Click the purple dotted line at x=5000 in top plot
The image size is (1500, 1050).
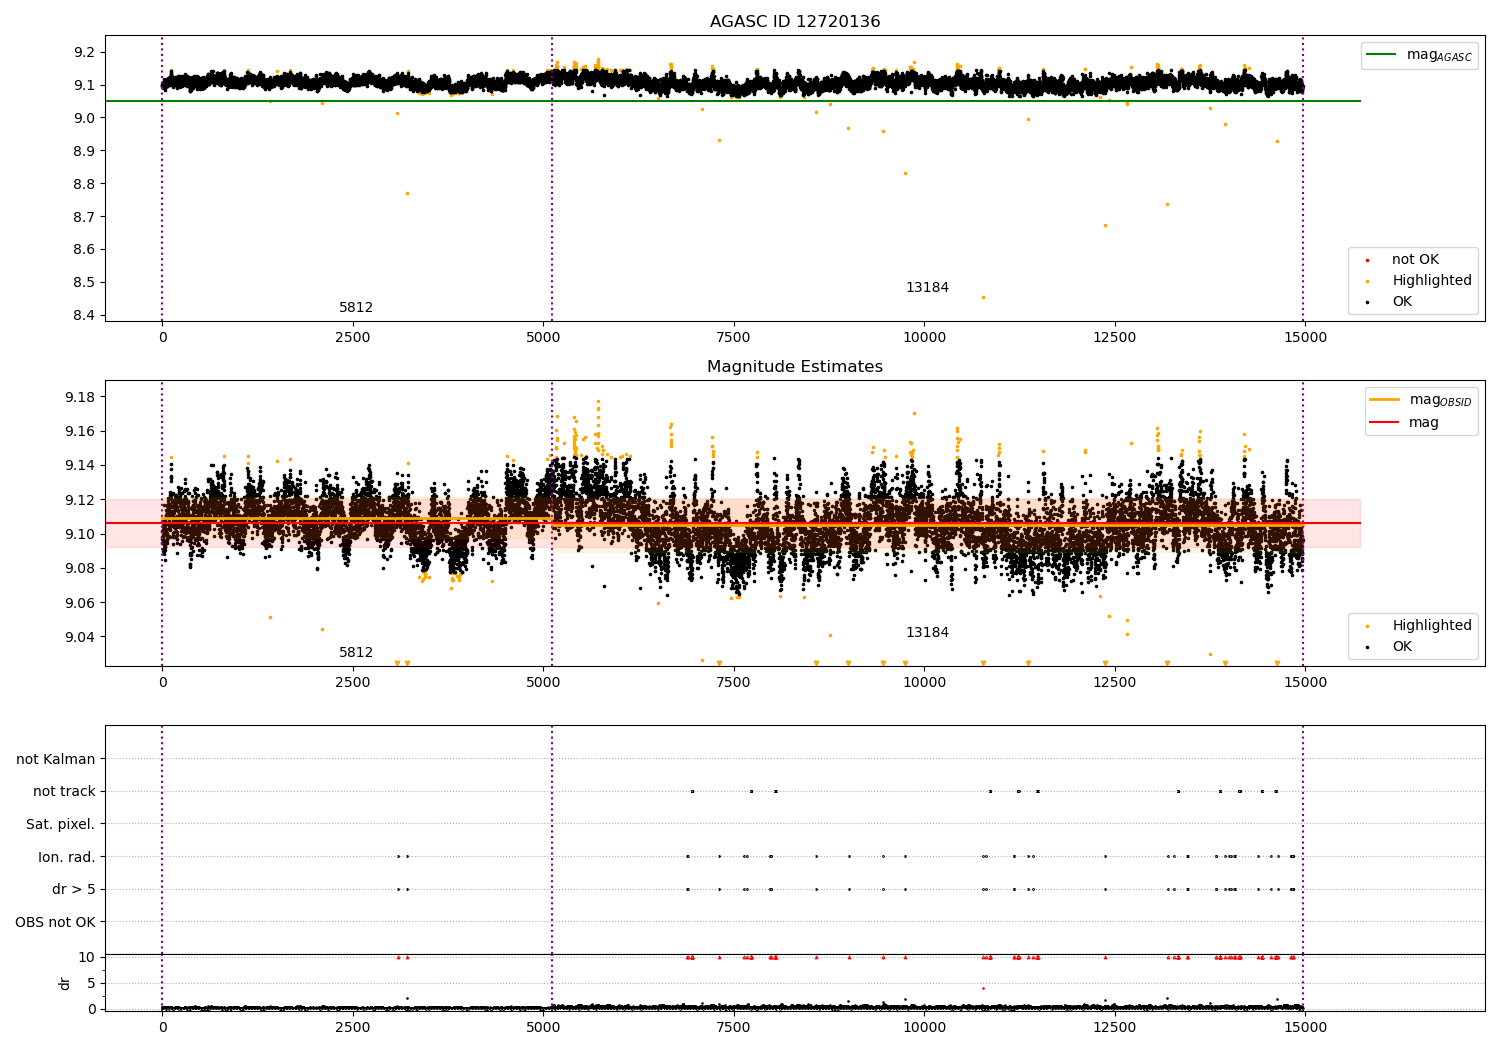point(552,178)
